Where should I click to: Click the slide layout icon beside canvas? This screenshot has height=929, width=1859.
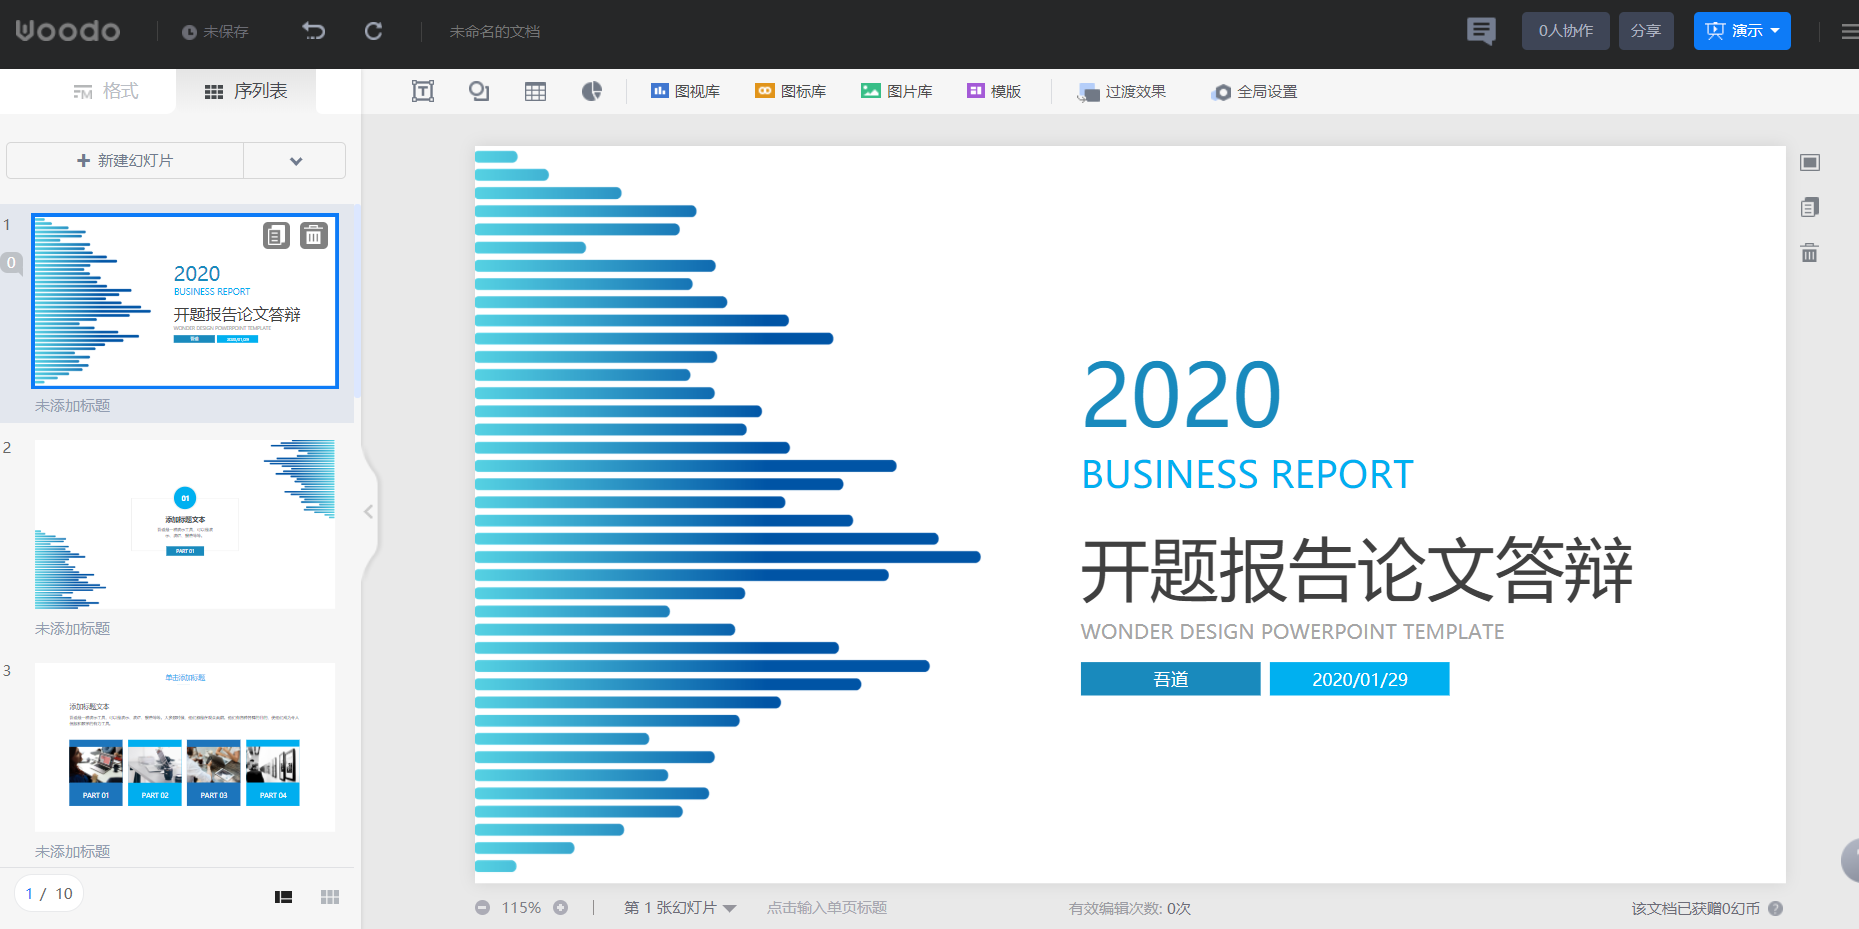pos(1810,162)
